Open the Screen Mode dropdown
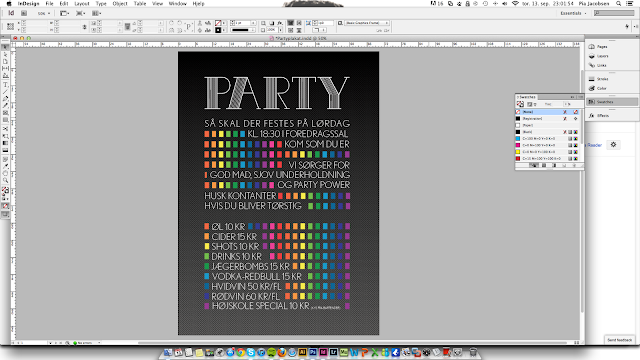This screenshot has width=640, height=360. (x=80, y=13)
